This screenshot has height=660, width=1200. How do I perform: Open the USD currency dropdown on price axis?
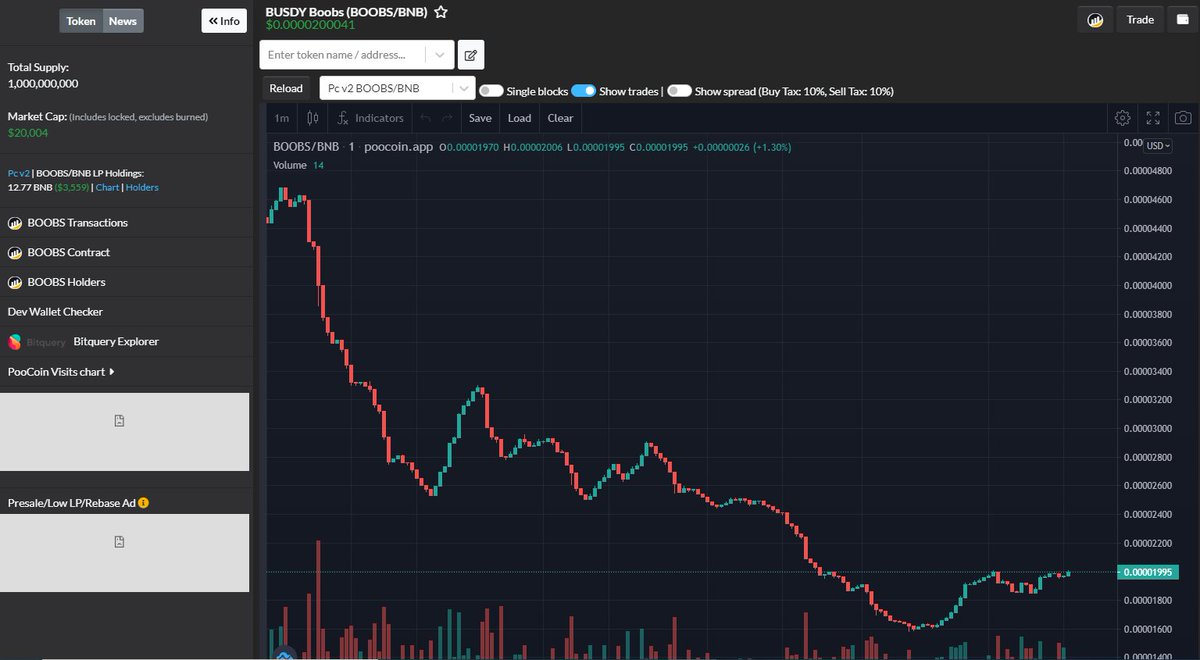1158,145
